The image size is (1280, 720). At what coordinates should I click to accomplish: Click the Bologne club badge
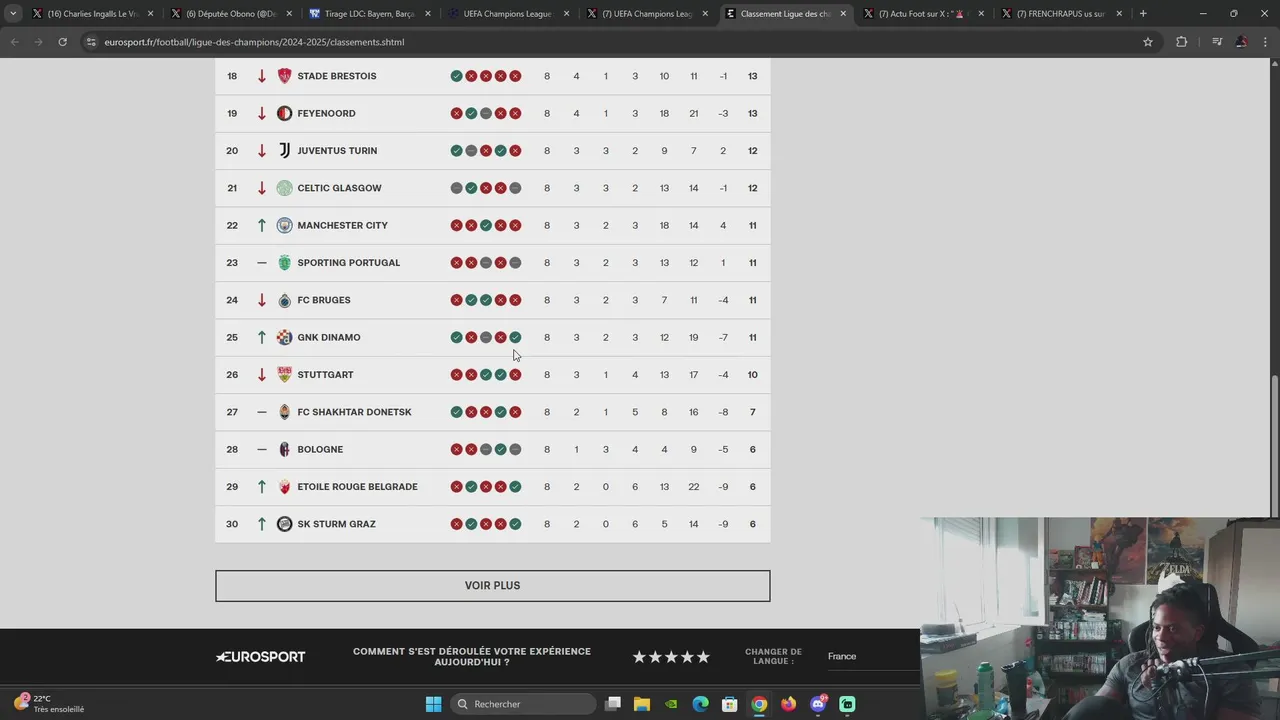click(x=284, y=449)
